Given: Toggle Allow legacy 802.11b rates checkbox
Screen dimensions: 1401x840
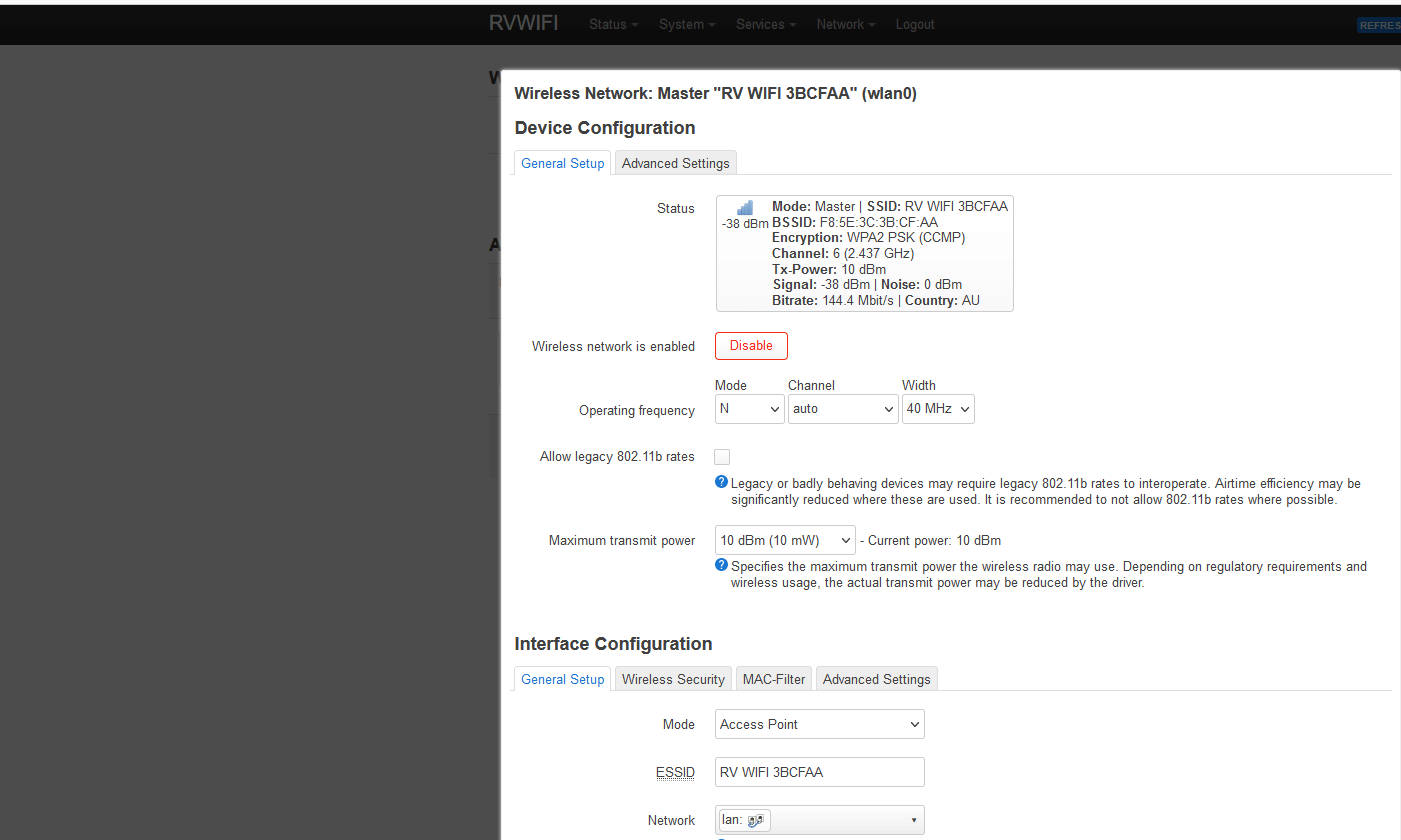Looking at the screenshot, I should [722, 457].
